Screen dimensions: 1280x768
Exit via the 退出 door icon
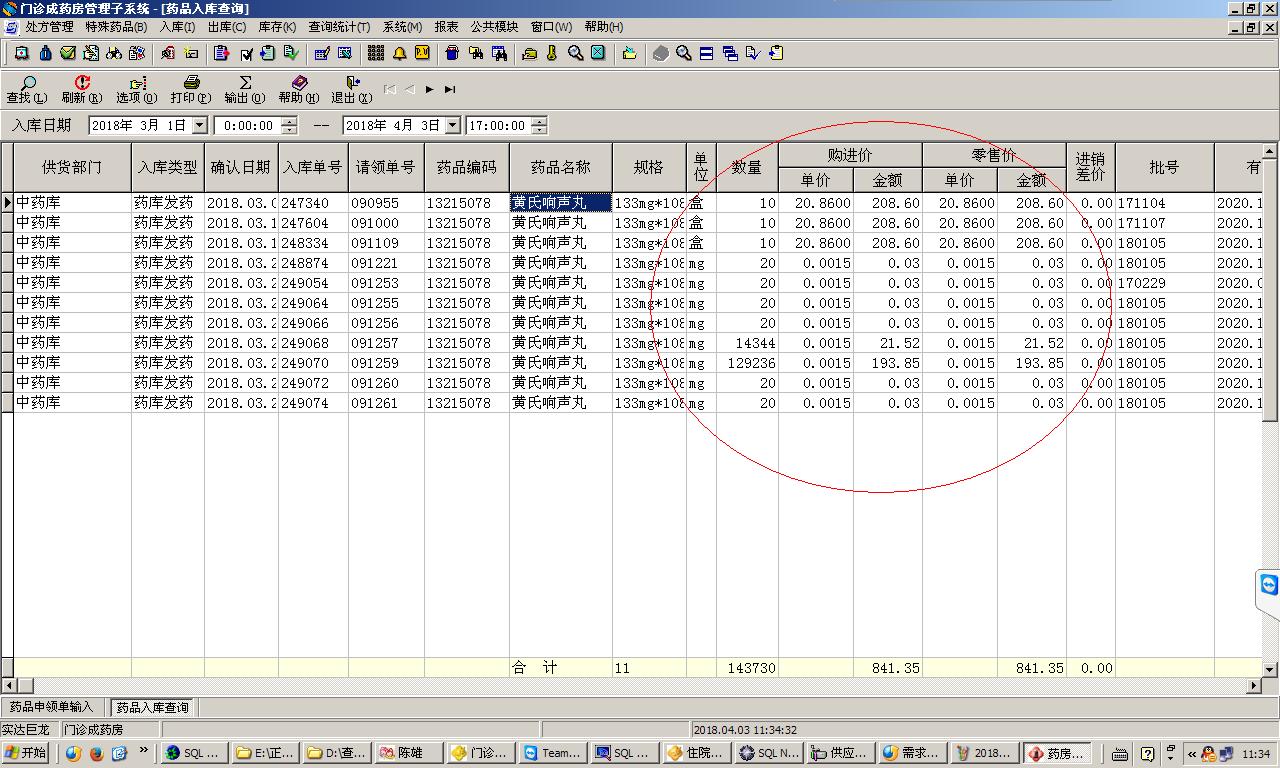(x=351, y=84)
